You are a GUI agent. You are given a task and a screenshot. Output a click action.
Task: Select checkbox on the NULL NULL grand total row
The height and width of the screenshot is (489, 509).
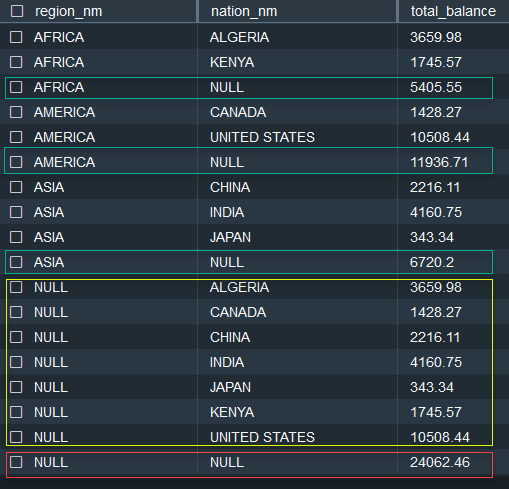point(16,462)
